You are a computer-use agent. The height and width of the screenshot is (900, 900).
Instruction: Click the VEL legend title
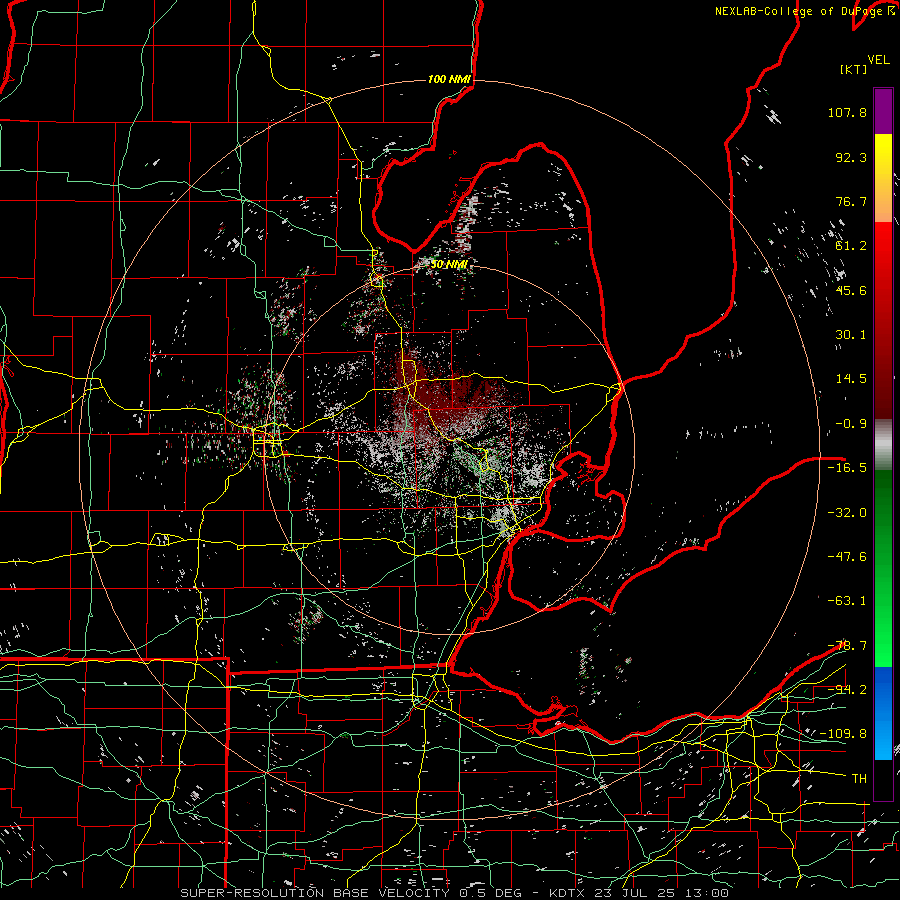878,60
